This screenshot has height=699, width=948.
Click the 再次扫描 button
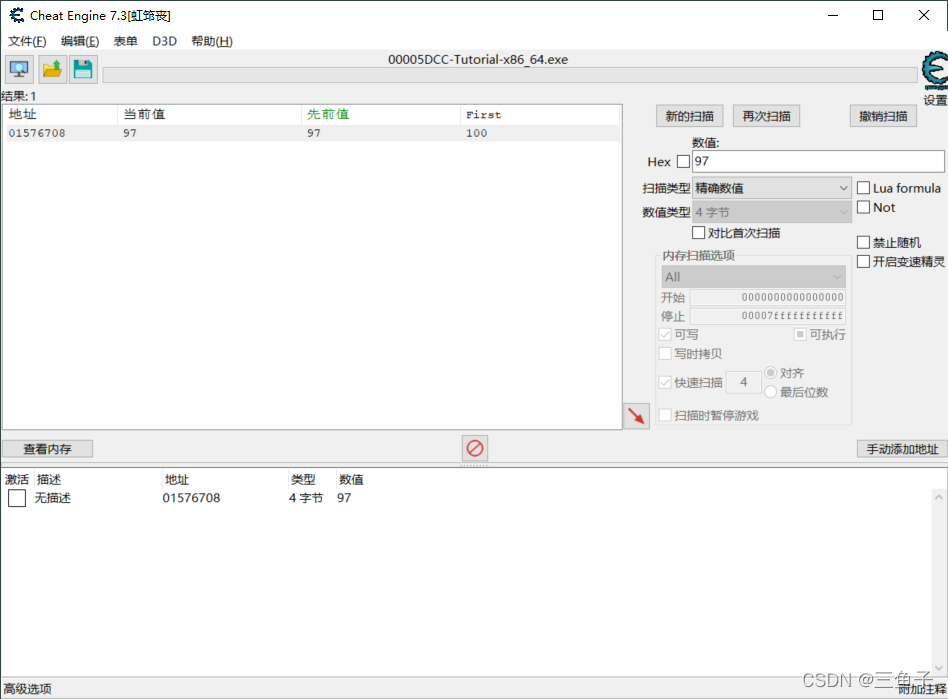point(767,116)
